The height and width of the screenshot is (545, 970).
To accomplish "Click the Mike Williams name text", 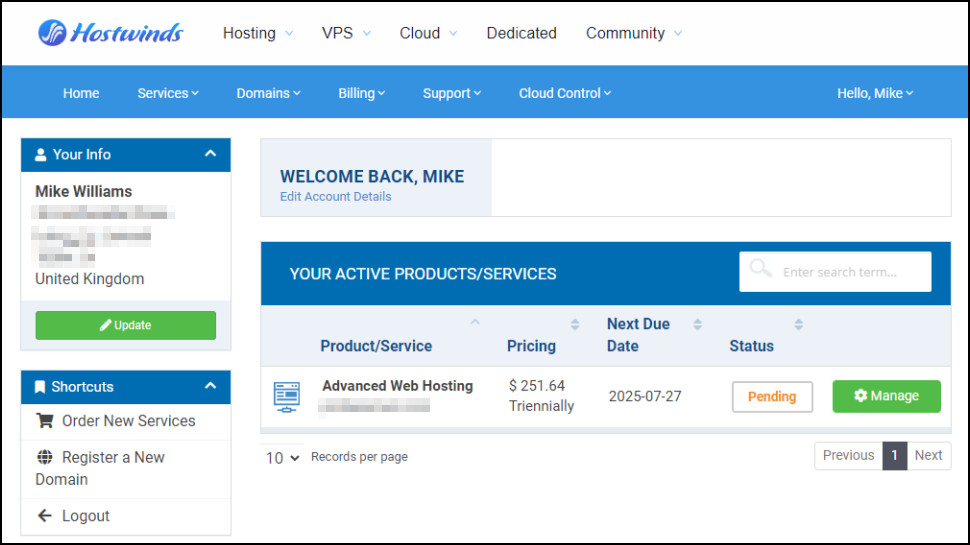I will click(x=84, y=192).
